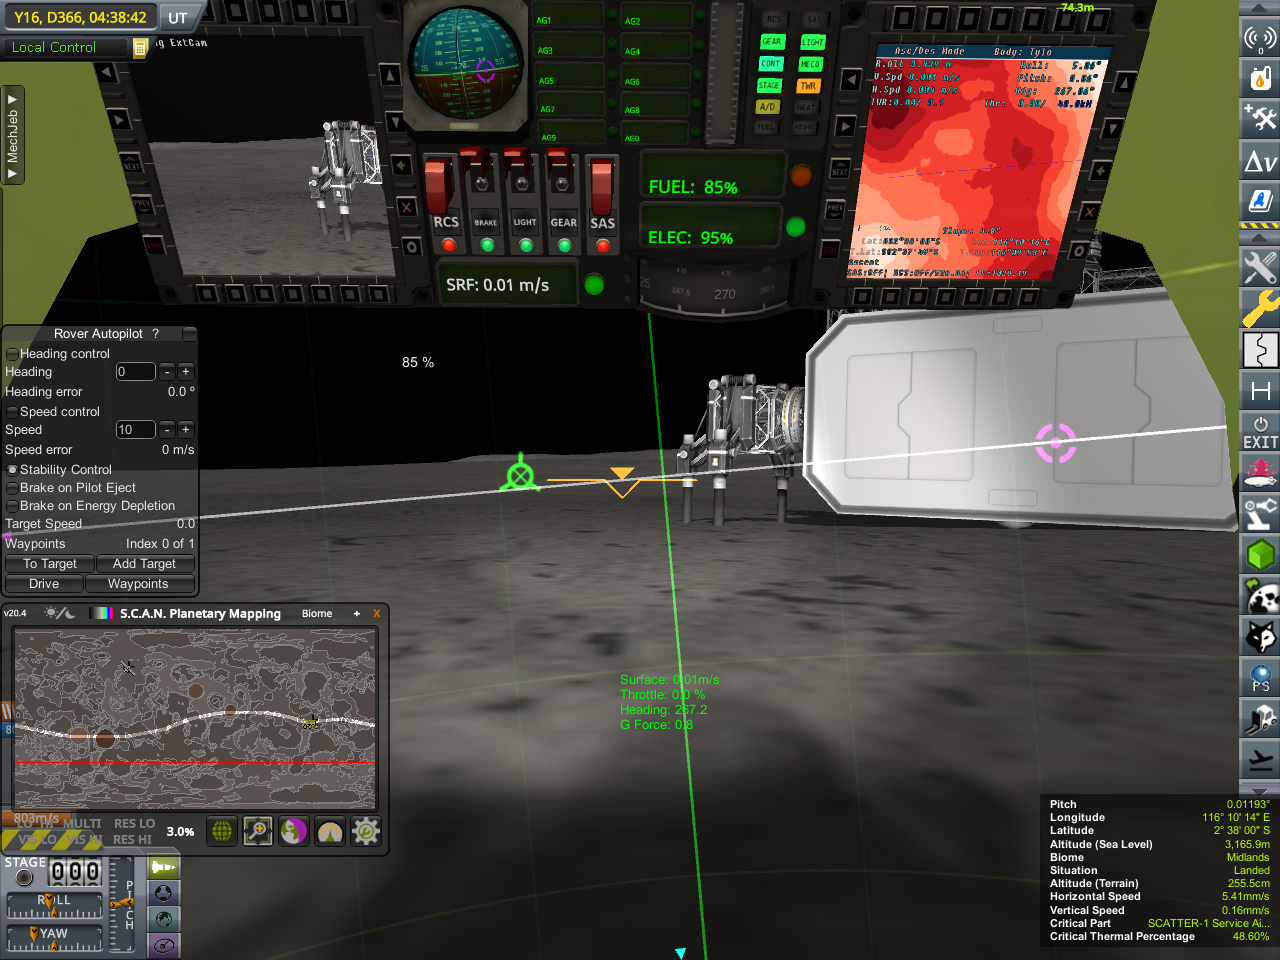Close the SCAN Planetary Mapping window
The image size is (1280, 960).
pyautogui.click(x=376, y=613)
